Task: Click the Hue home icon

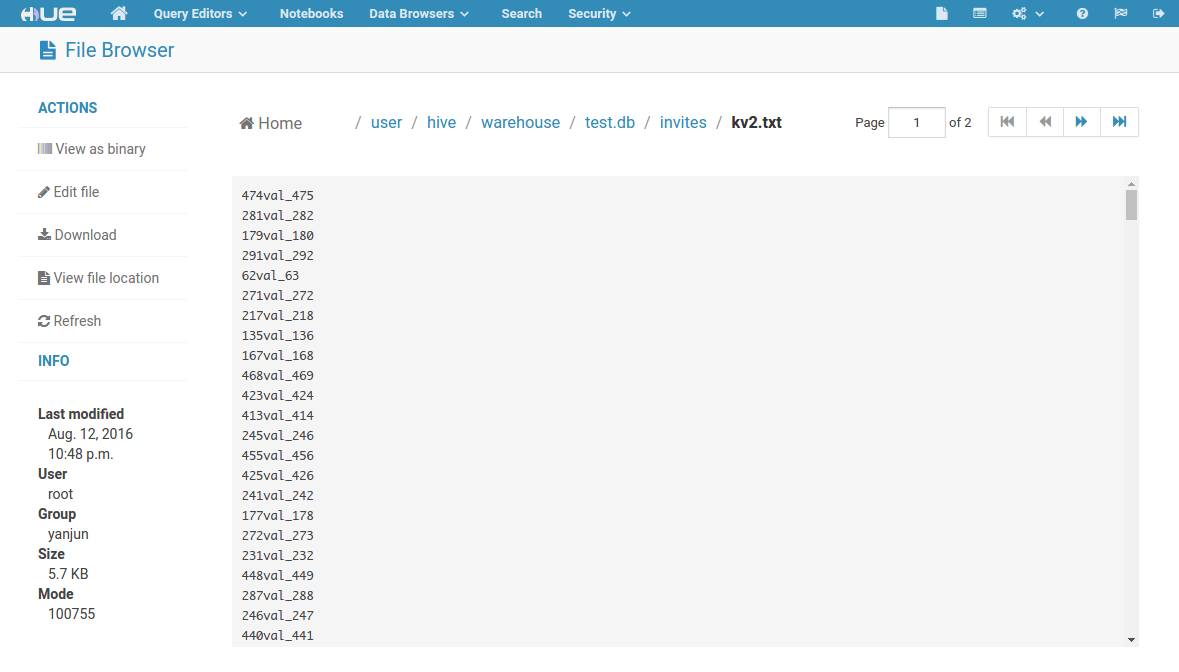Action: click(119, 14)
